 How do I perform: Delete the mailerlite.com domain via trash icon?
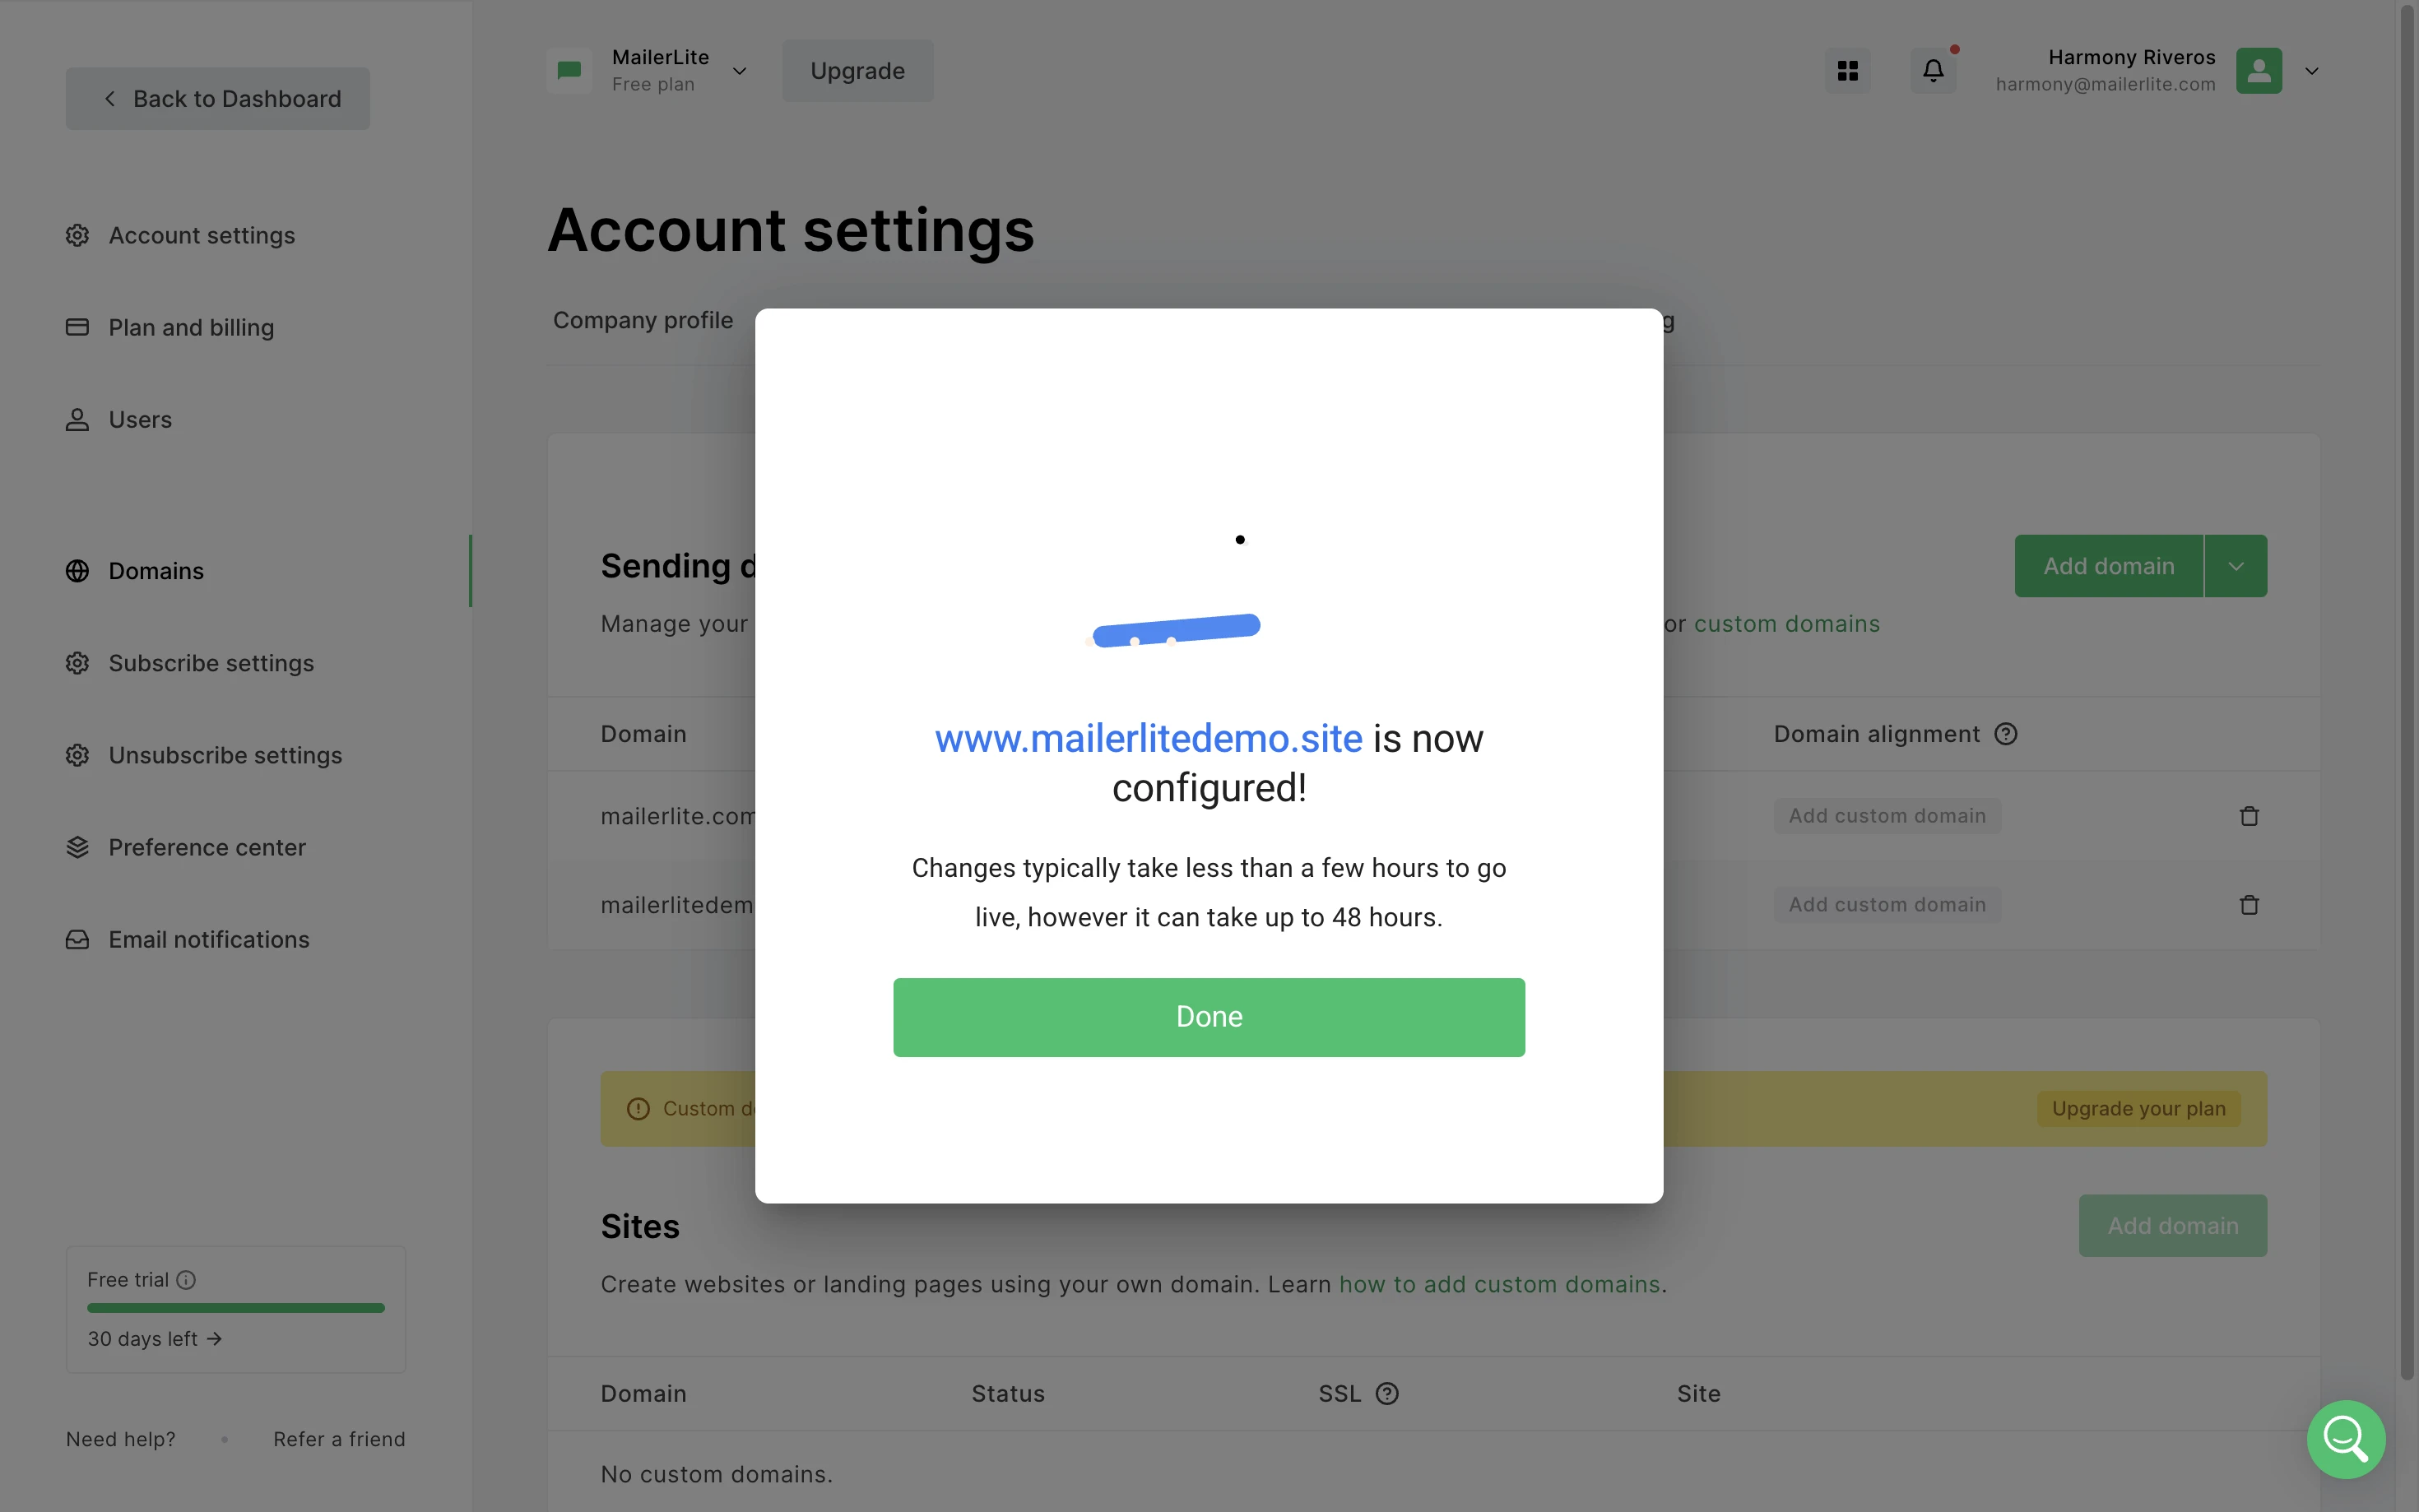(x=2249, y=816)
